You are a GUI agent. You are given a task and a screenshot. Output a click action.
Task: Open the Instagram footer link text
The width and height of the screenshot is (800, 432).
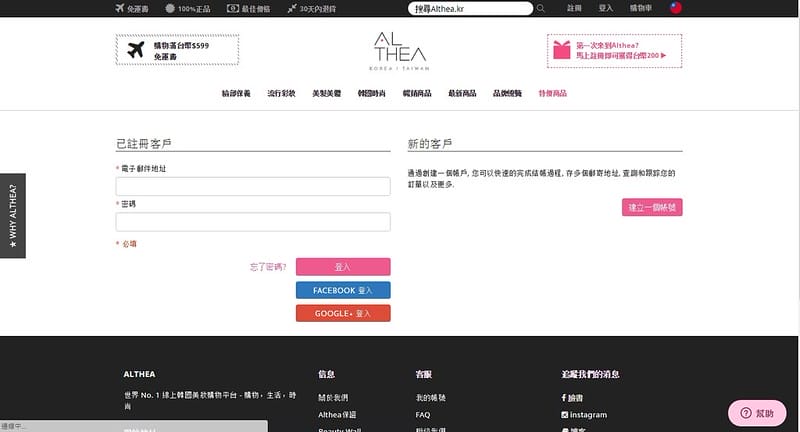pyautogui.click(x=588, y=415)
